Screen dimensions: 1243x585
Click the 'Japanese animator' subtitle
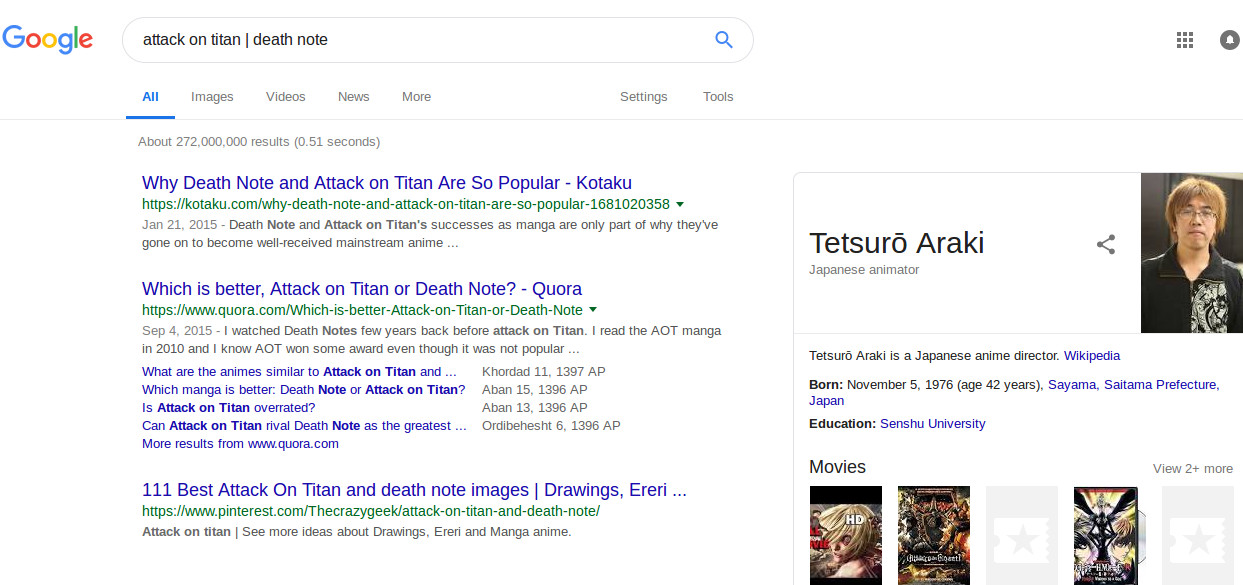[864, 270]
